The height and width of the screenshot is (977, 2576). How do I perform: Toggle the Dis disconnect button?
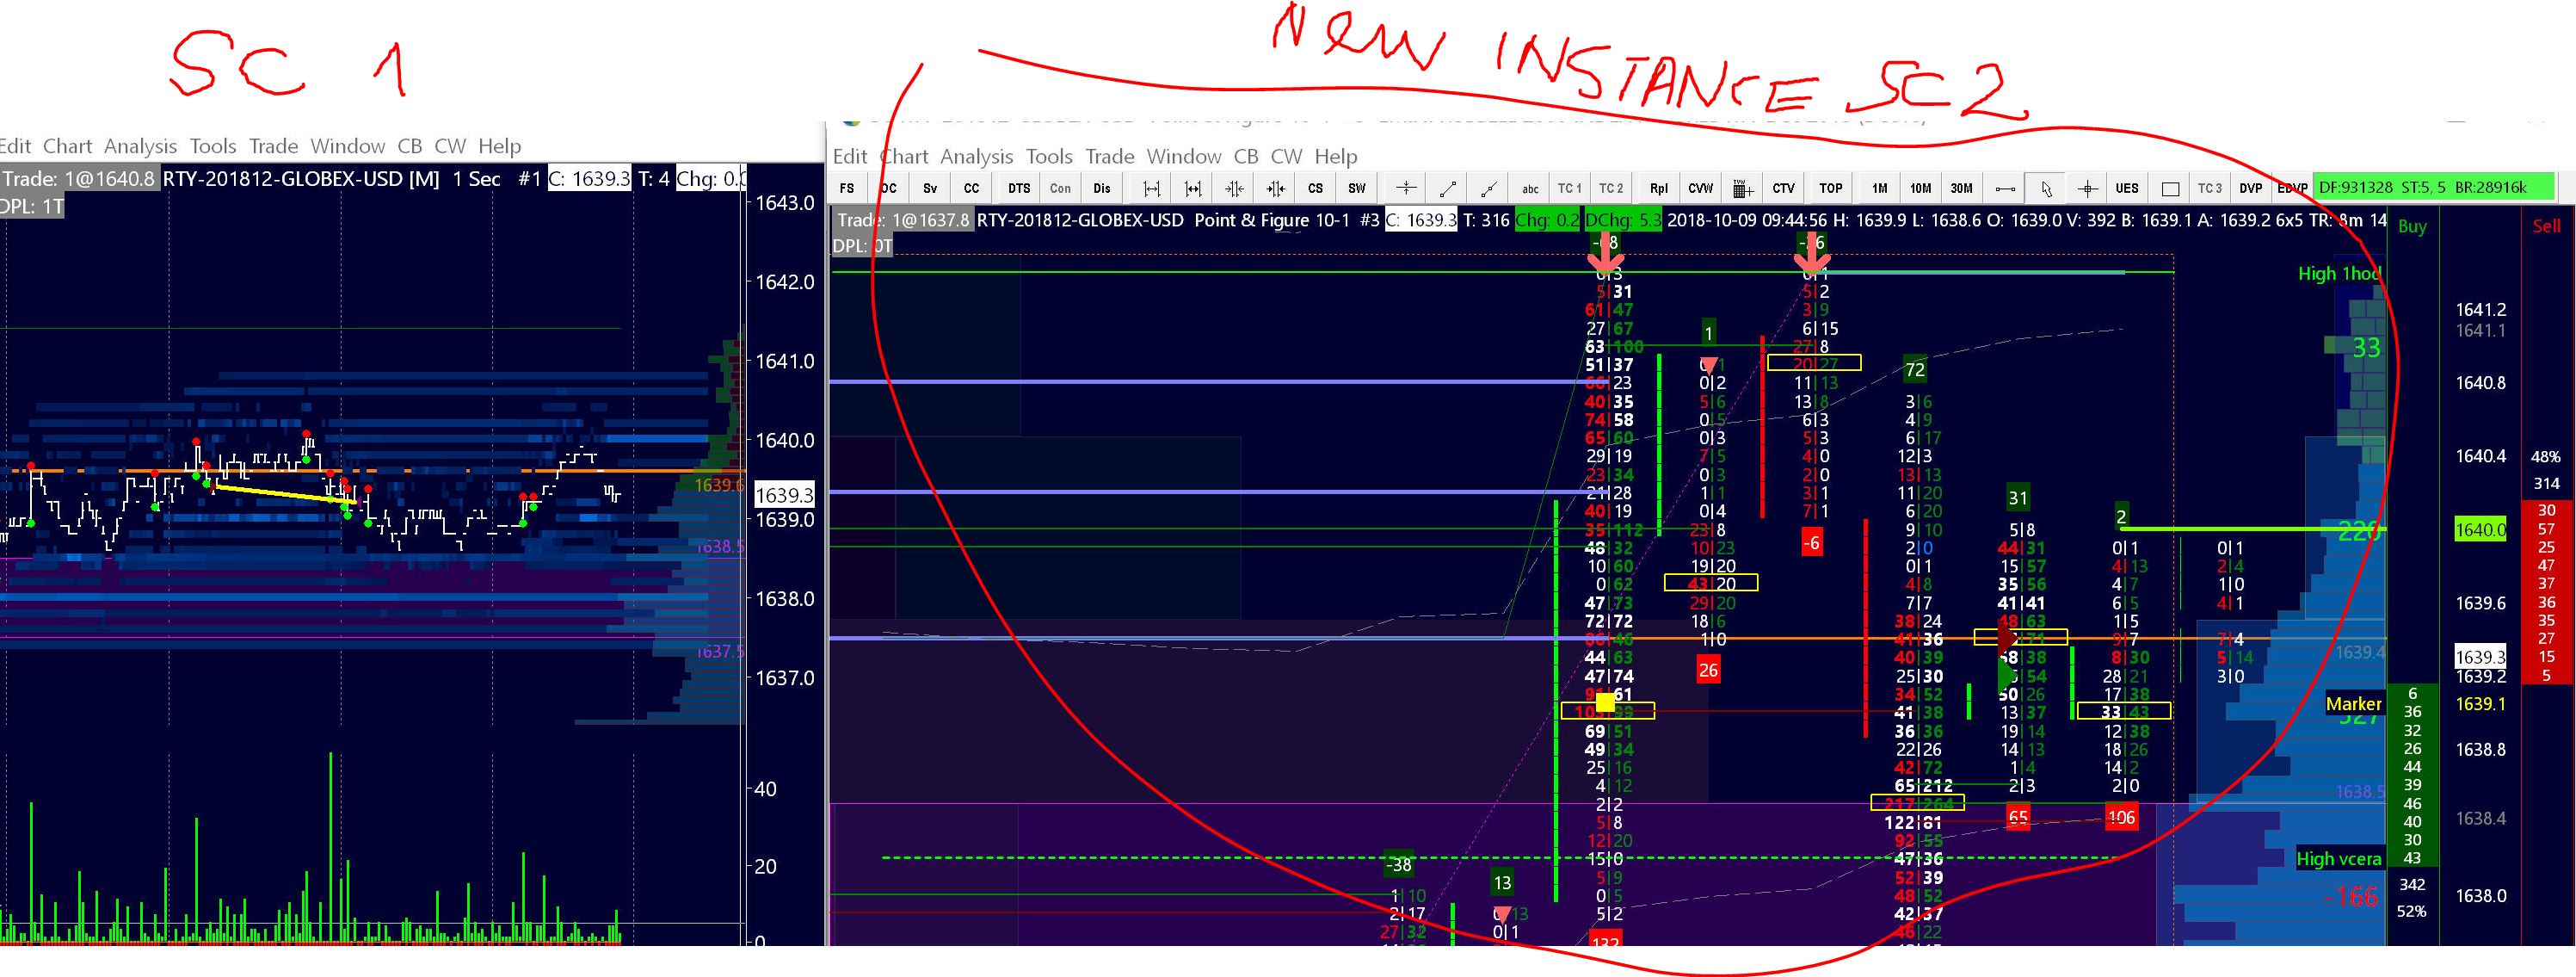coord(1101,188)
